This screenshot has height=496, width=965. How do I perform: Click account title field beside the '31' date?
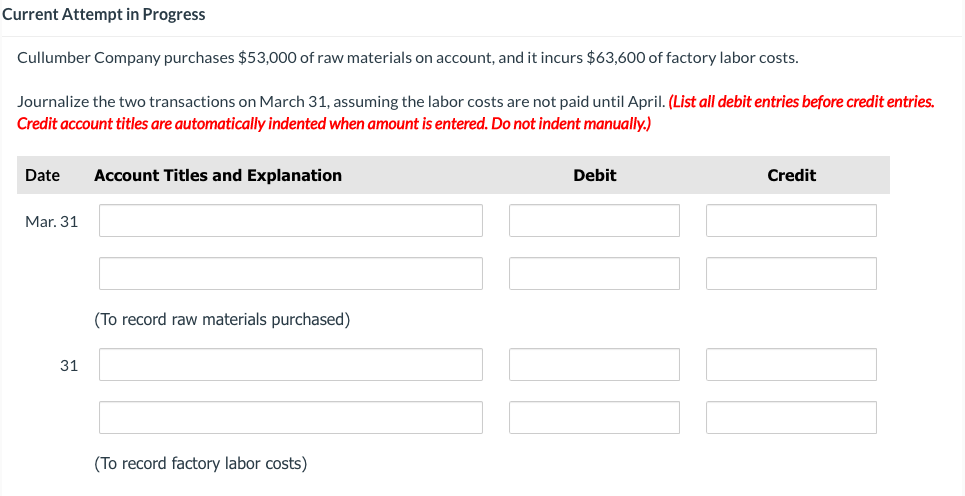(x=290, y=365)
